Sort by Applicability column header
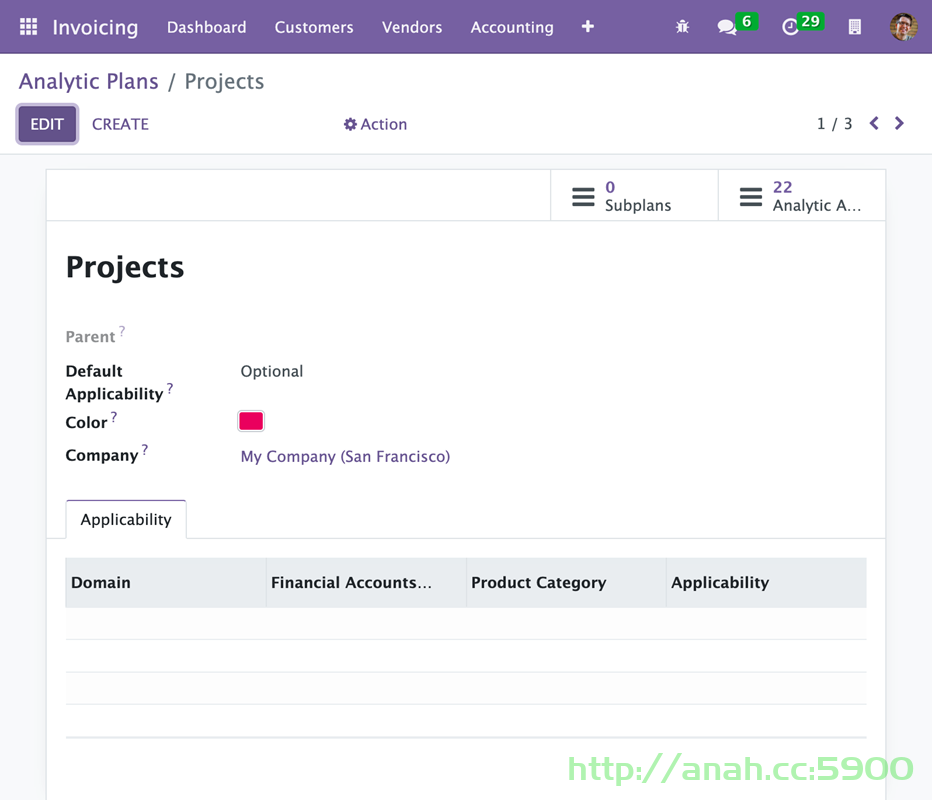932x800 pixels. point(766,582)
